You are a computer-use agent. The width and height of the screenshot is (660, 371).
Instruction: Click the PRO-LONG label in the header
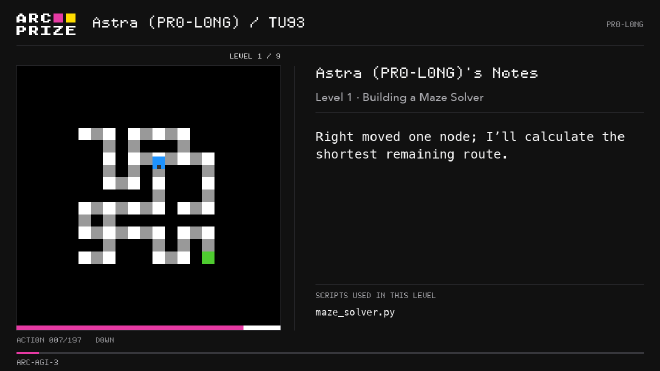coord(625,24)
